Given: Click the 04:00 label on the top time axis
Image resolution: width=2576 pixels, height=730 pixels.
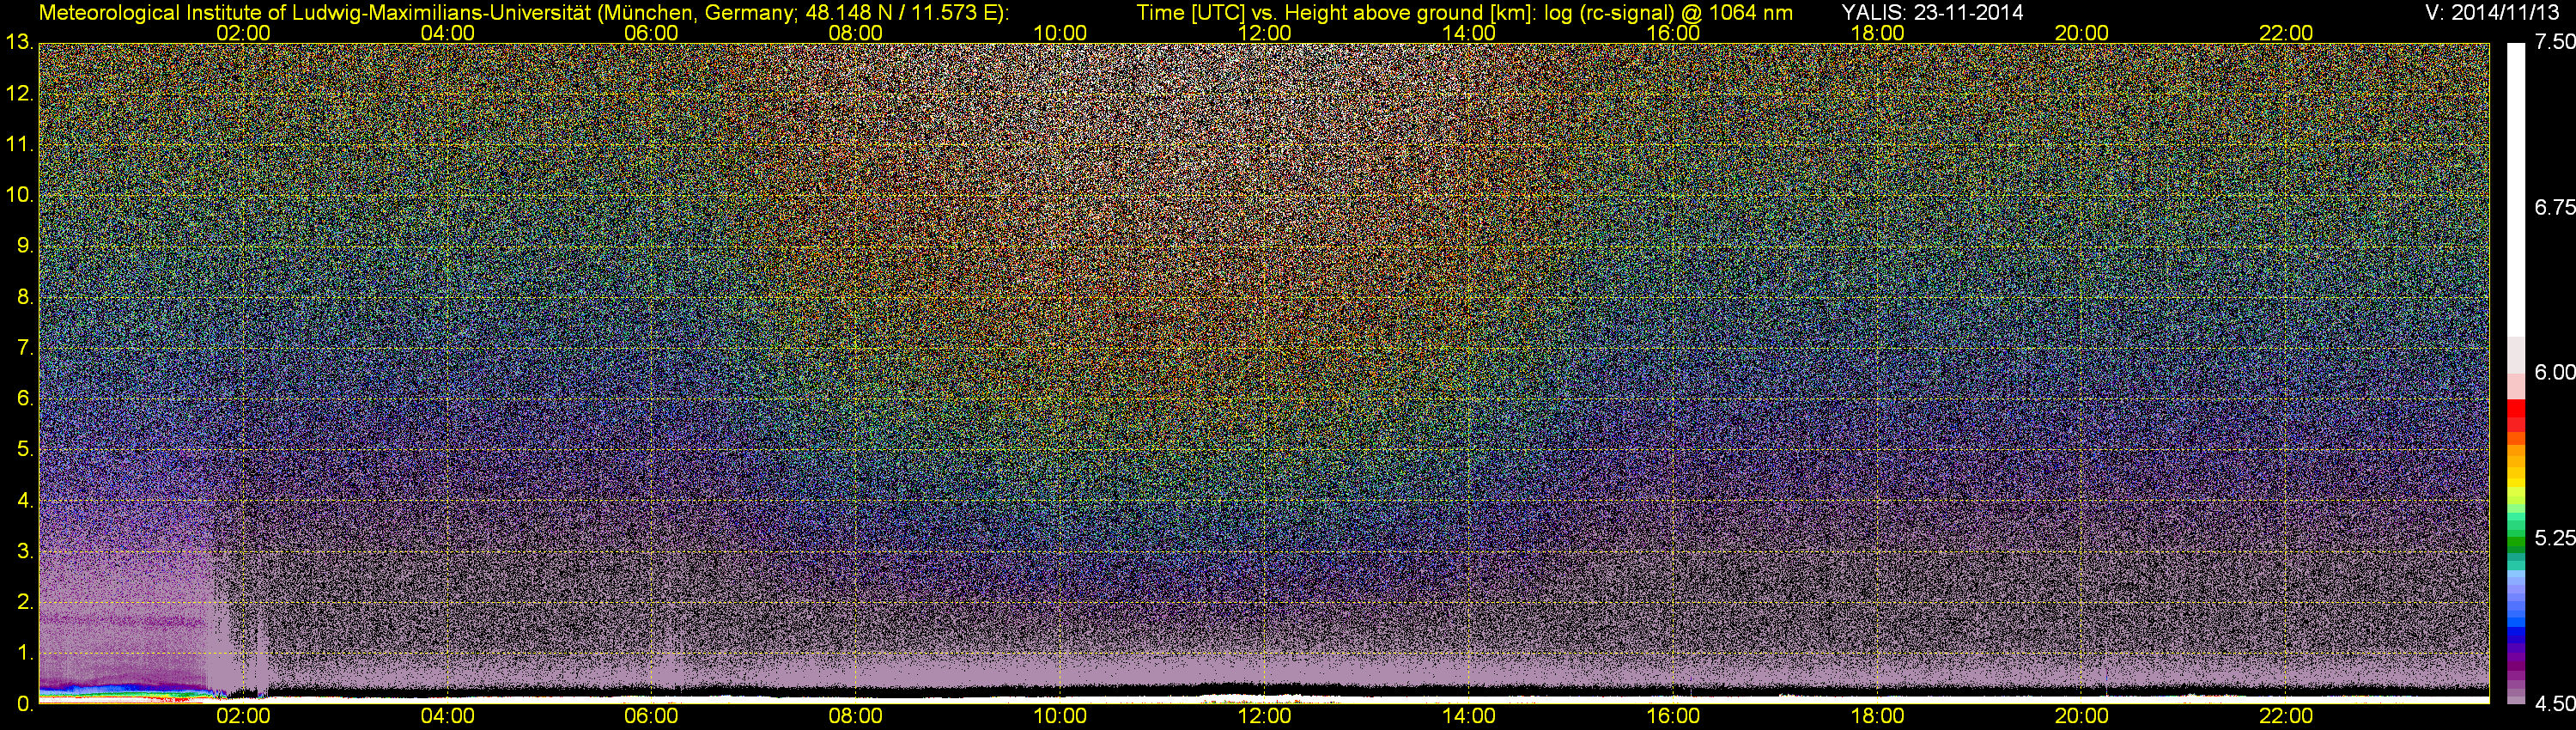Looking at the screenshot, I should pyautogui.click(x=447, y=33).
